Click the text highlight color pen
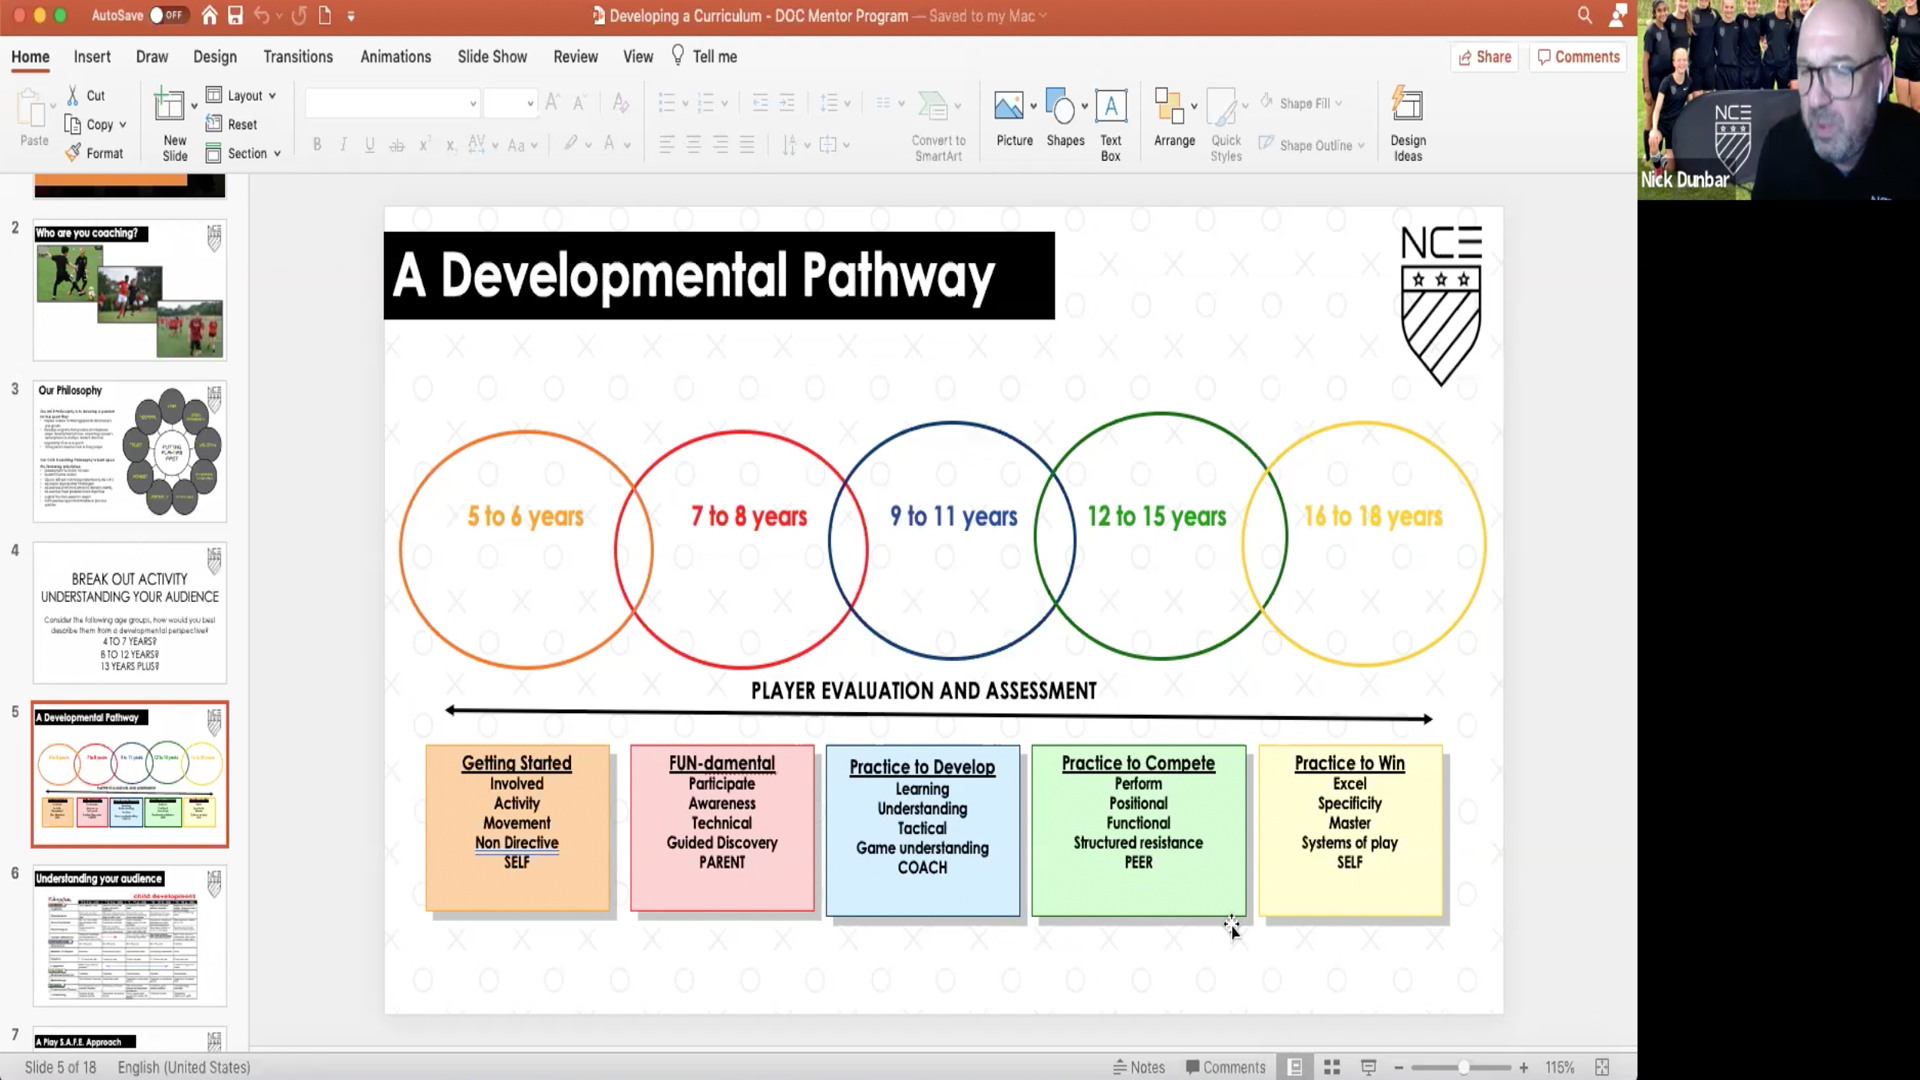This screenshot has height=1080, width=1920. [571, 145]
